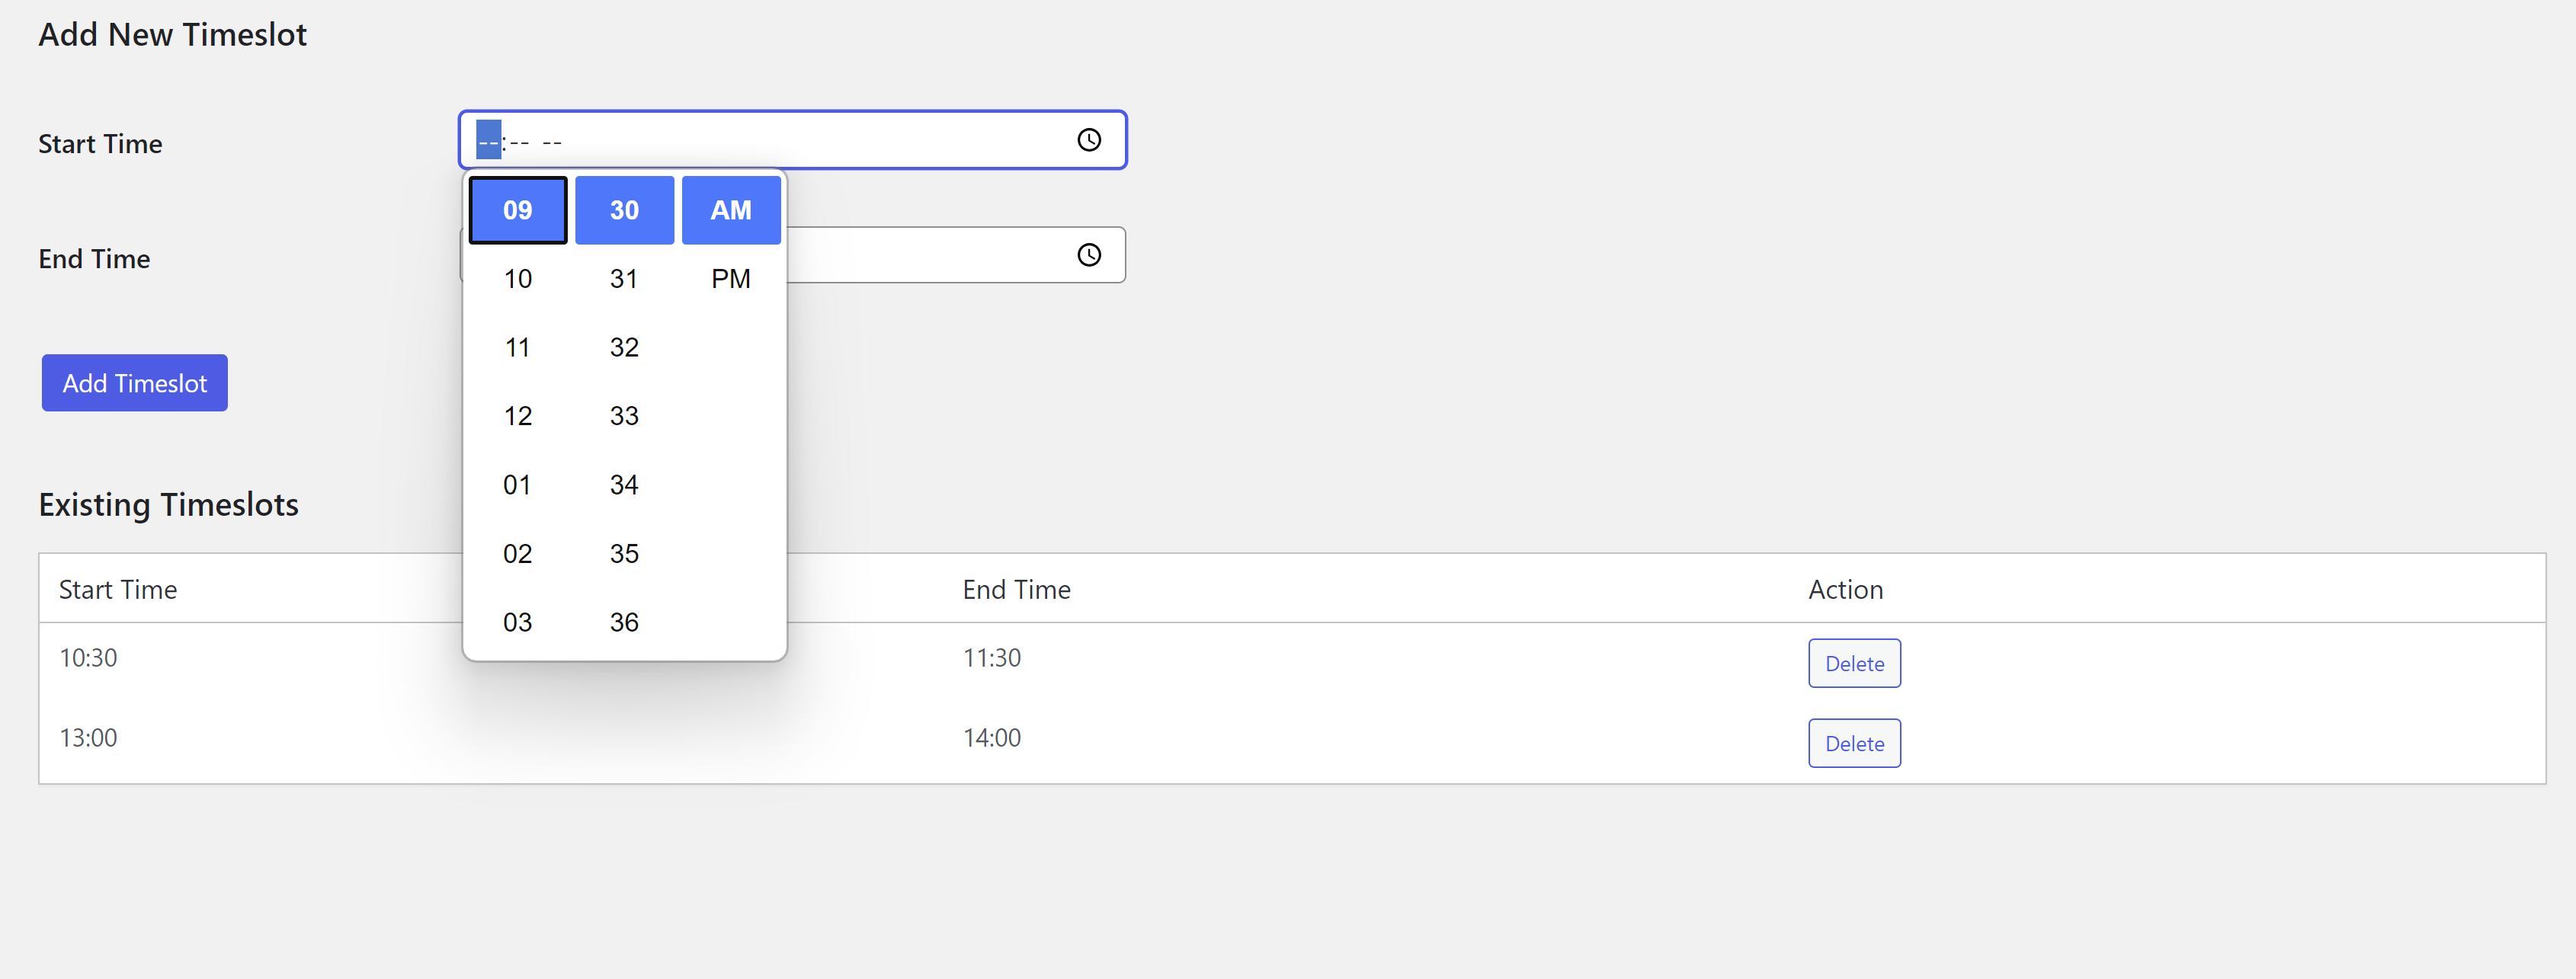Focus the Start Time input field

(x=780, y=141)
